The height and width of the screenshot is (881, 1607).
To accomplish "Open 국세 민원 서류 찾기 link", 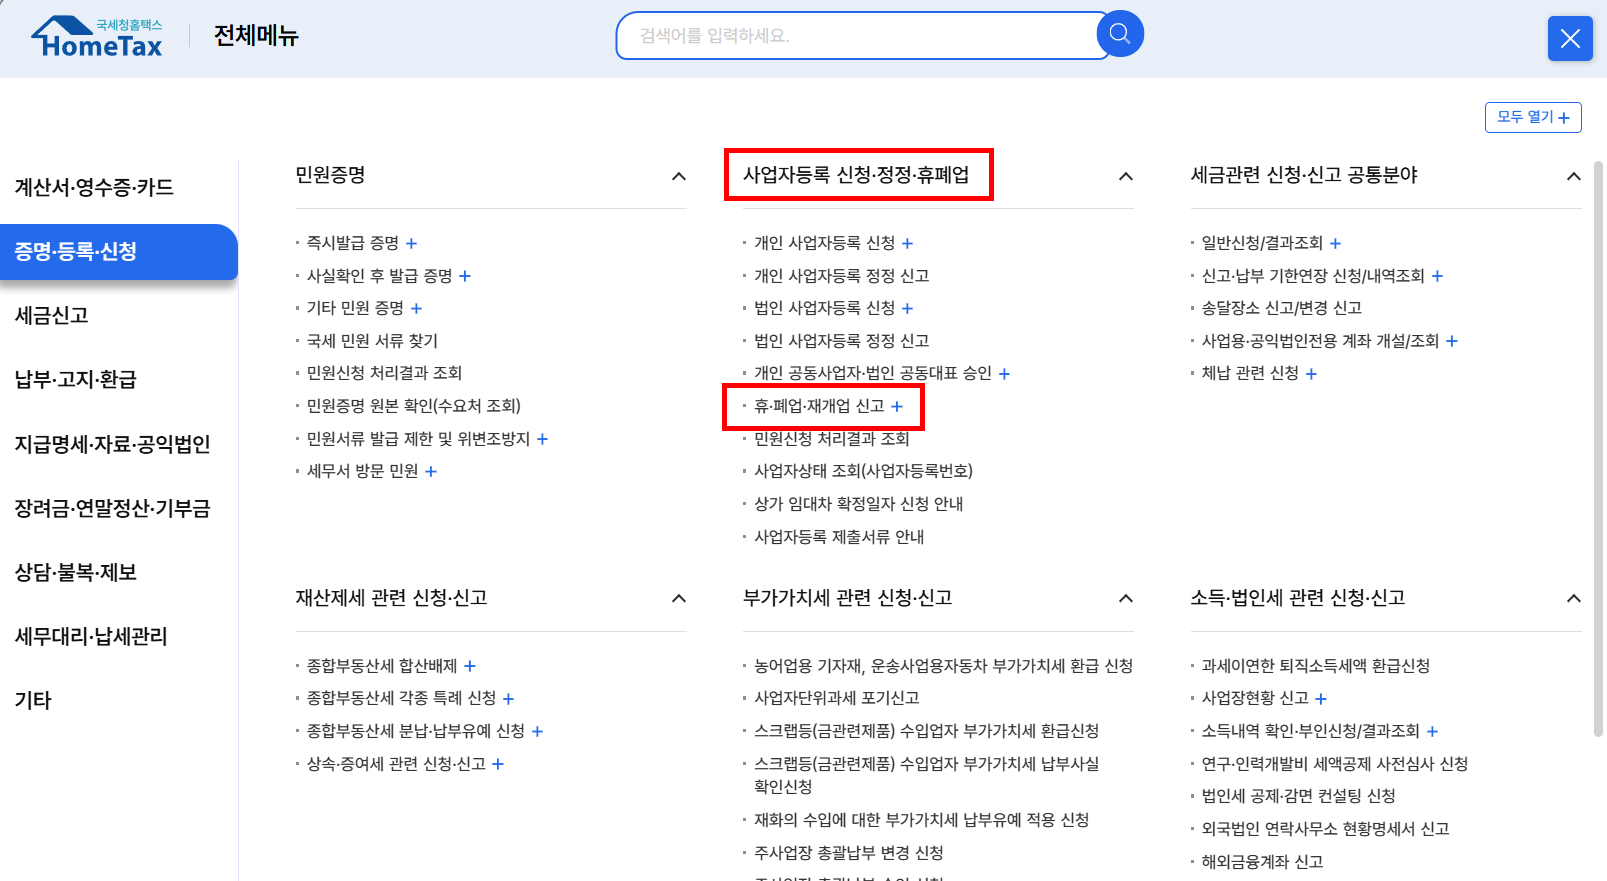I will point(372,341).
